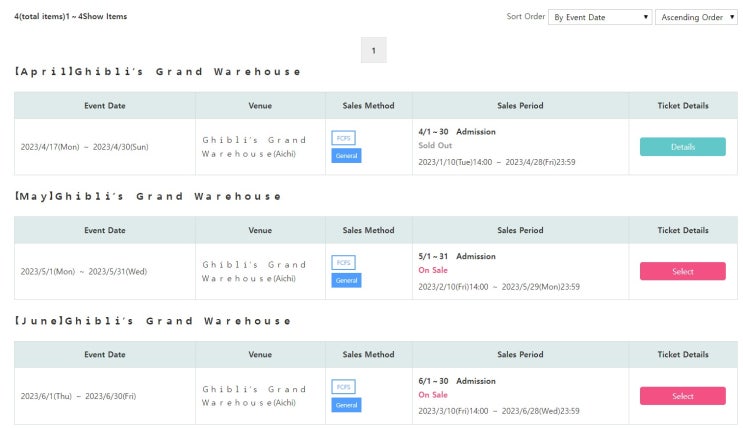The height and width of the screenshot is (428, 743).
Task: Click the General badge in the June row
Action: pyautogui.click(x=346, y=405)
